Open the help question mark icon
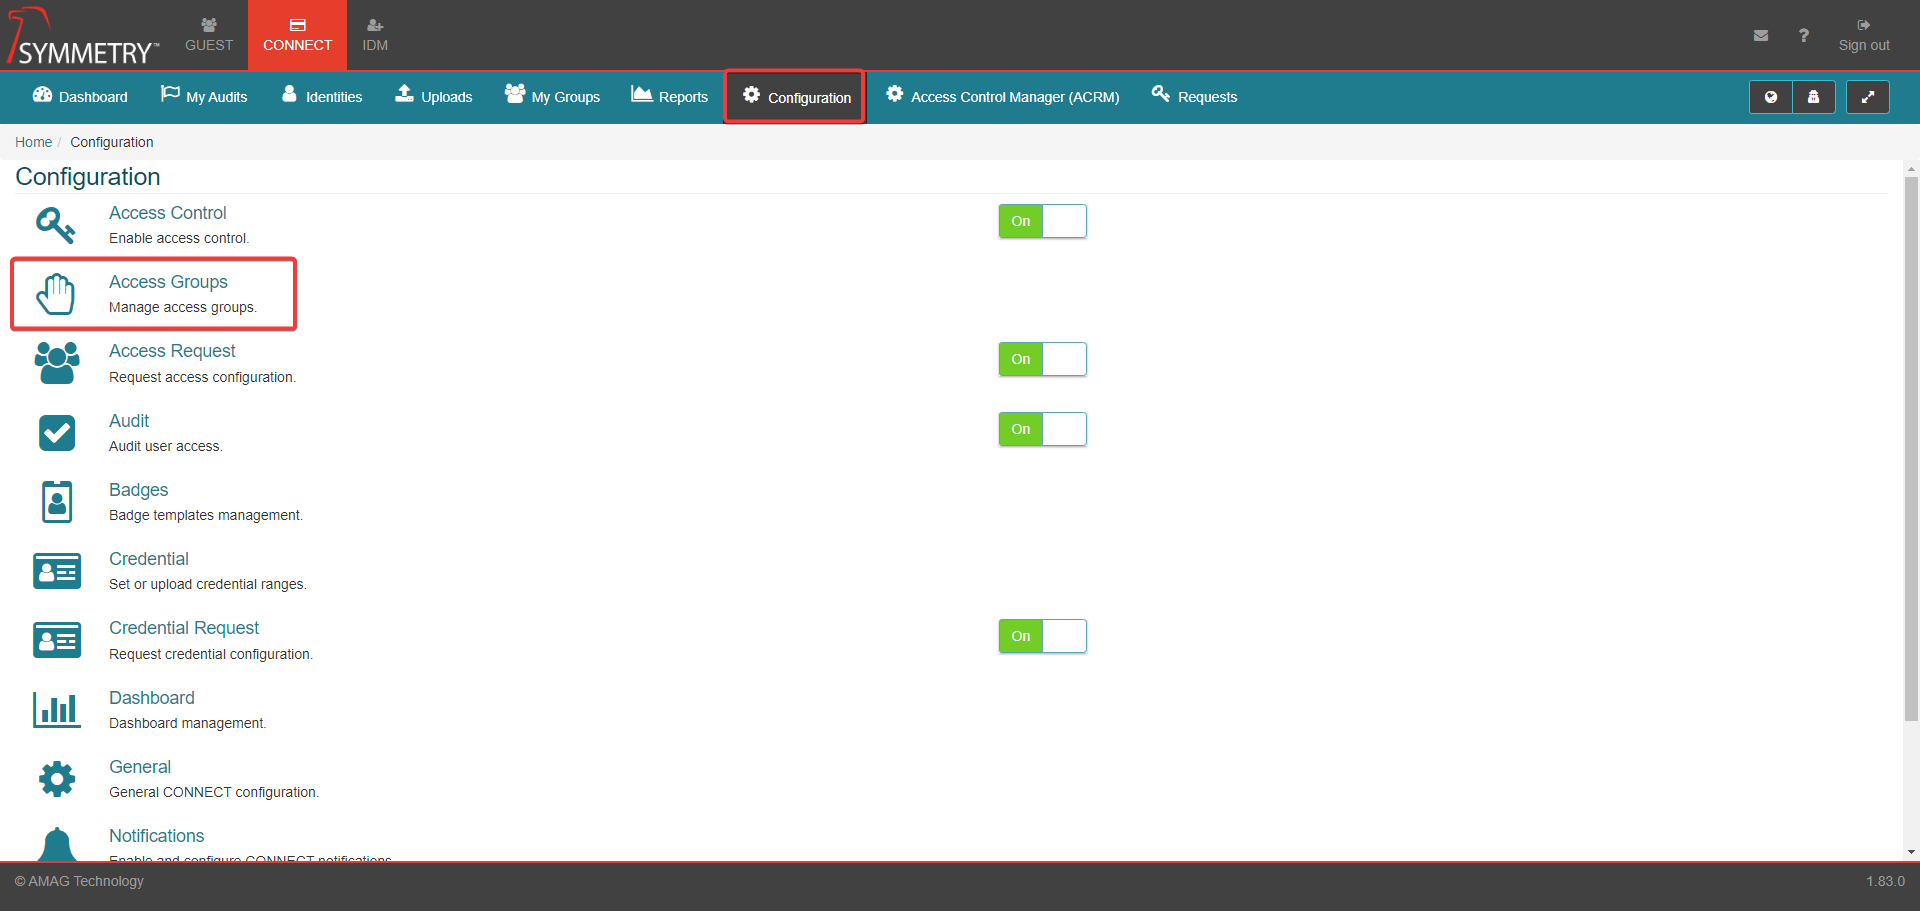The image size is (1920, 911). (x=1804, y=35)
